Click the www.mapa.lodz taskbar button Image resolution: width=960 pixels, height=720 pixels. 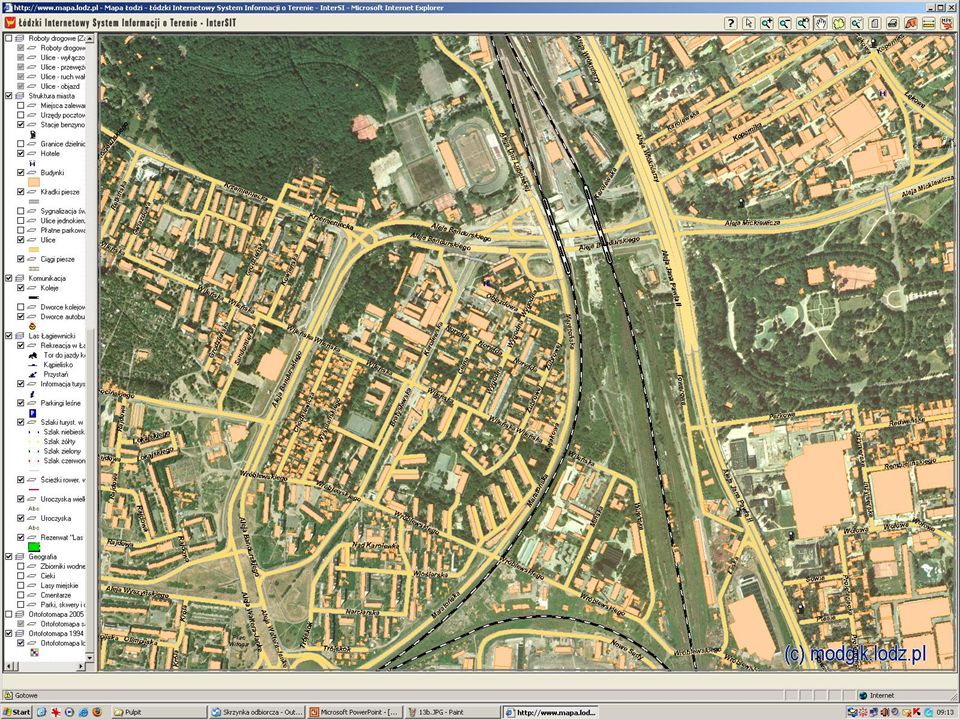point(551,712)
